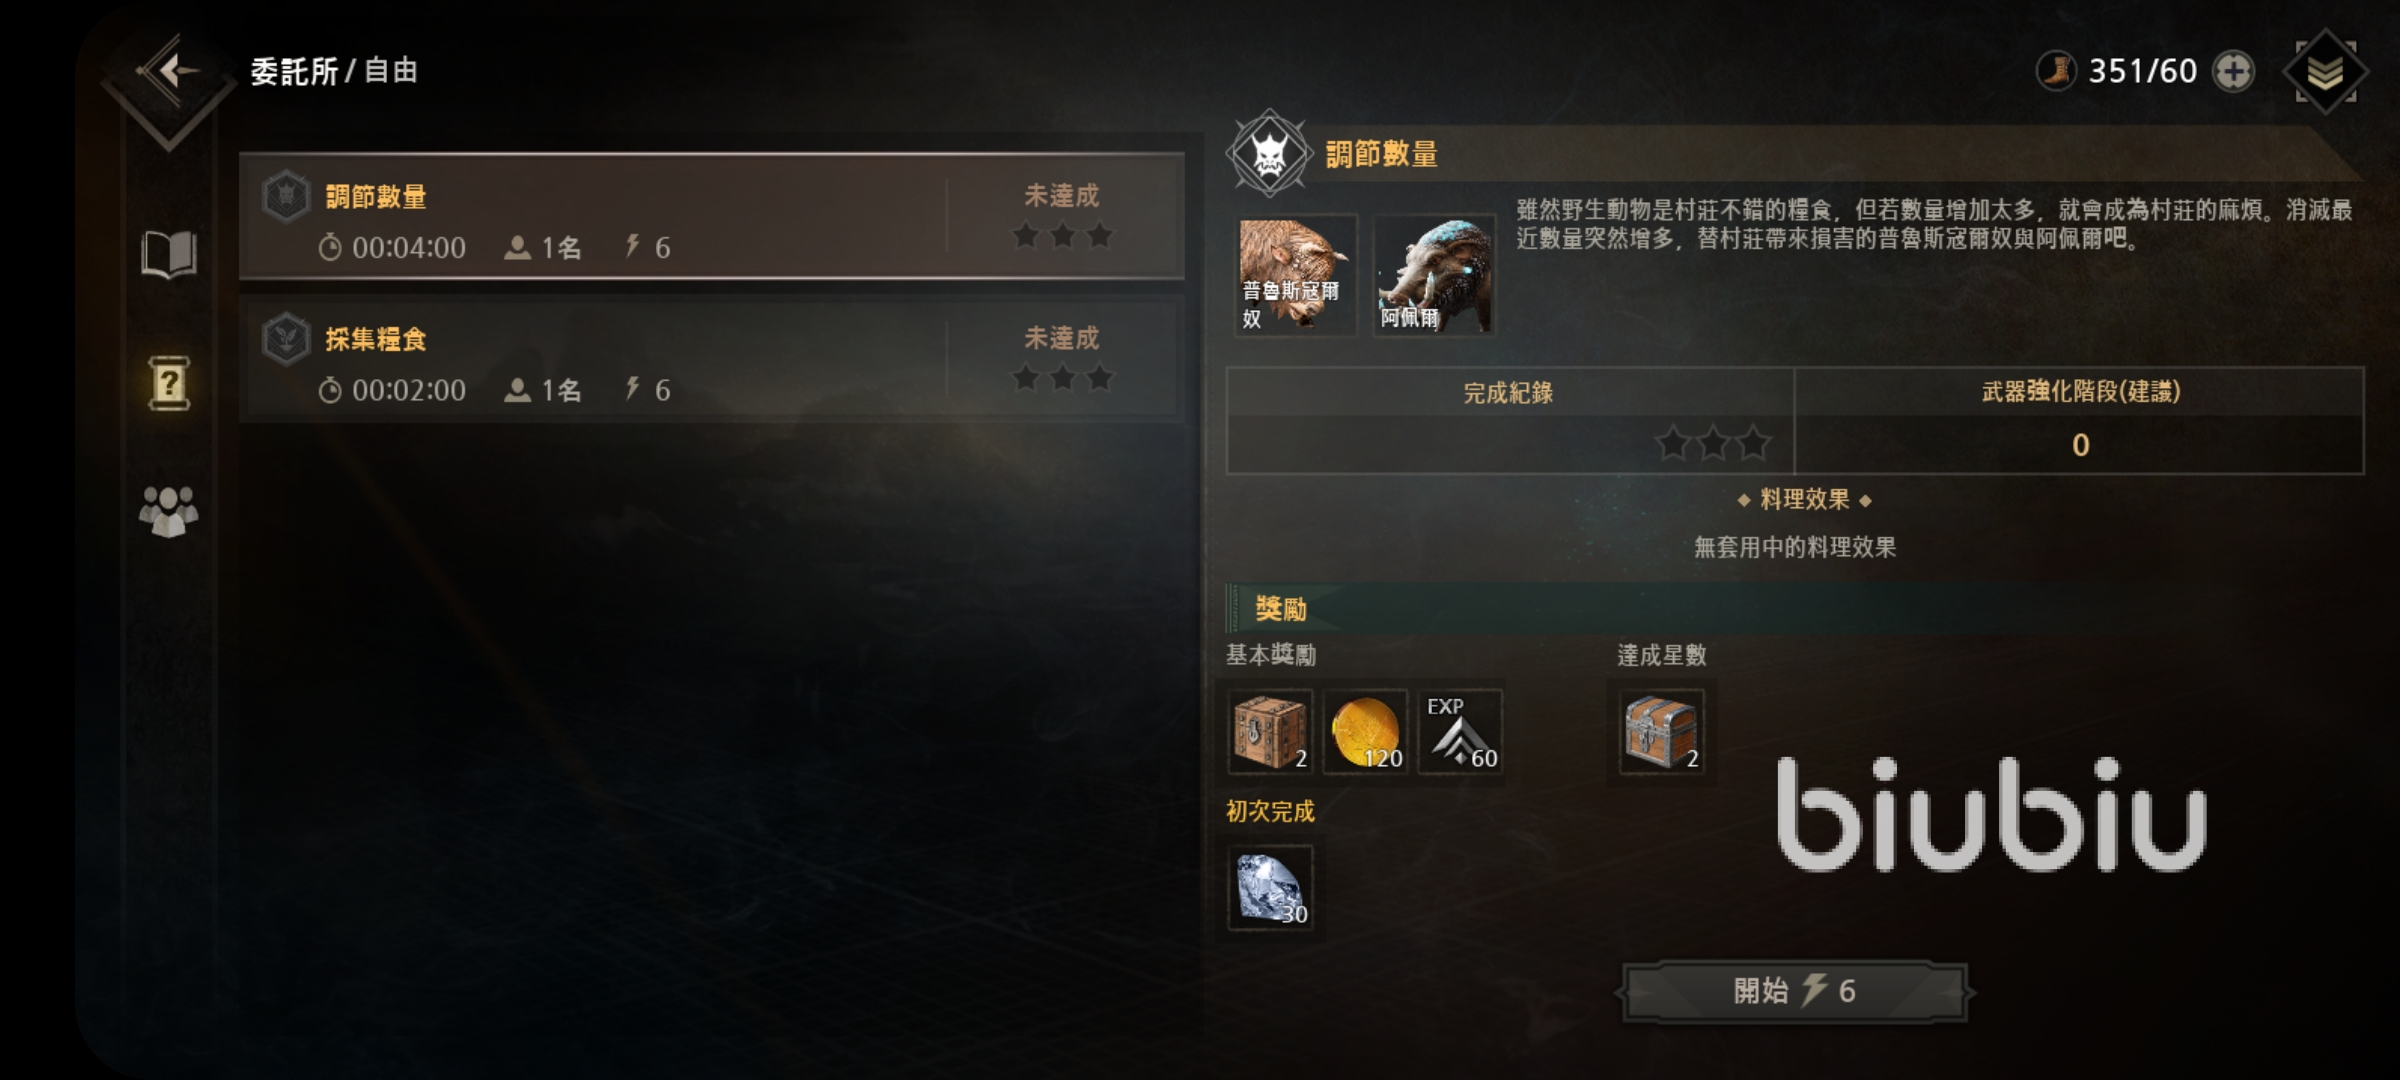
Task: Open the layered menu icon
Action: 2326,72
